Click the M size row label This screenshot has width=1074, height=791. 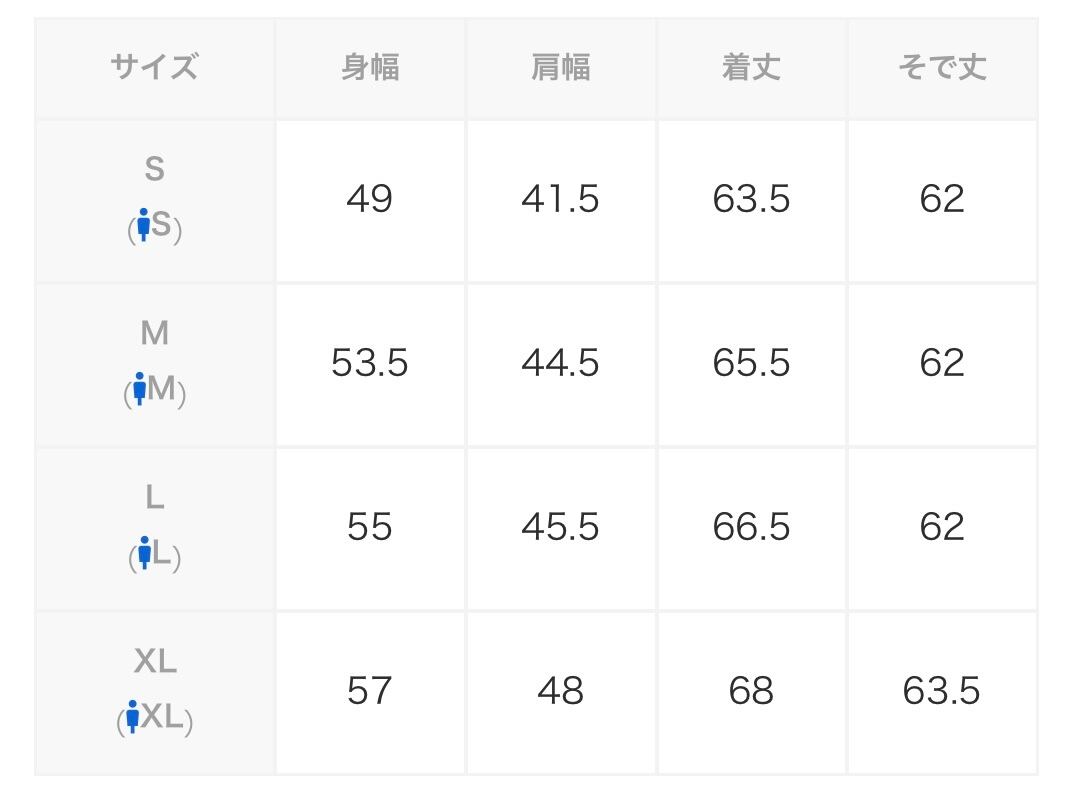click(154, 334)
